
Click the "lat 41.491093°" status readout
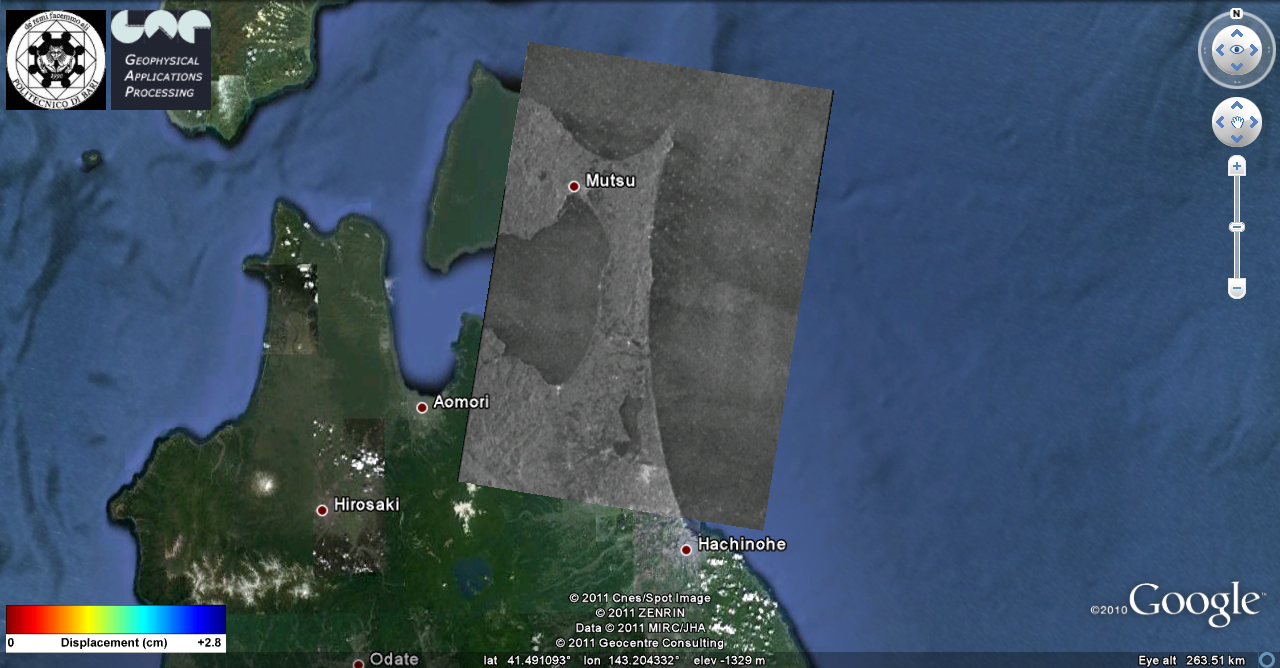pos(528,661)
